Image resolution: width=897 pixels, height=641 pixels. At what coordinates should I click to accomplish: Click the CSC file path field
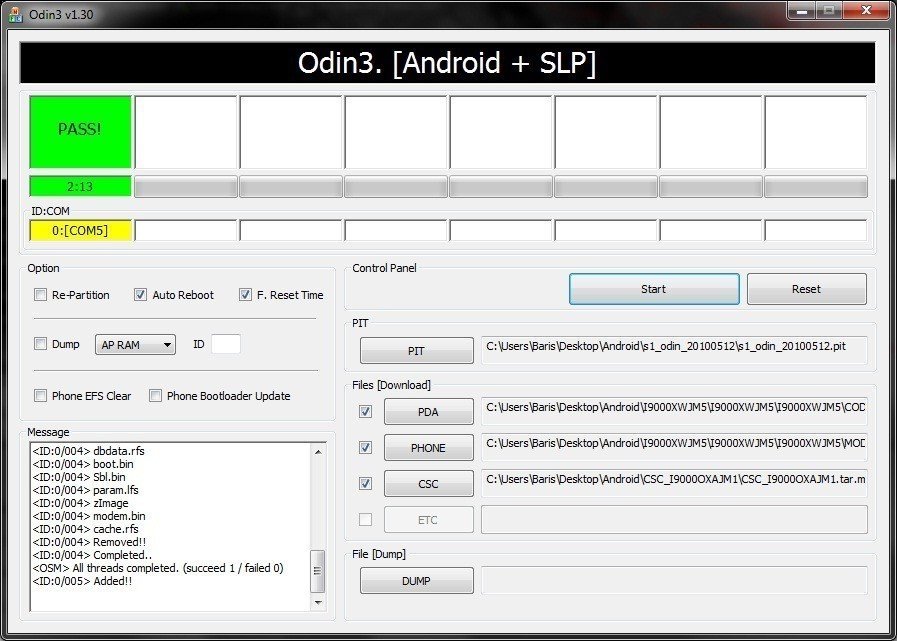point(674,483)
